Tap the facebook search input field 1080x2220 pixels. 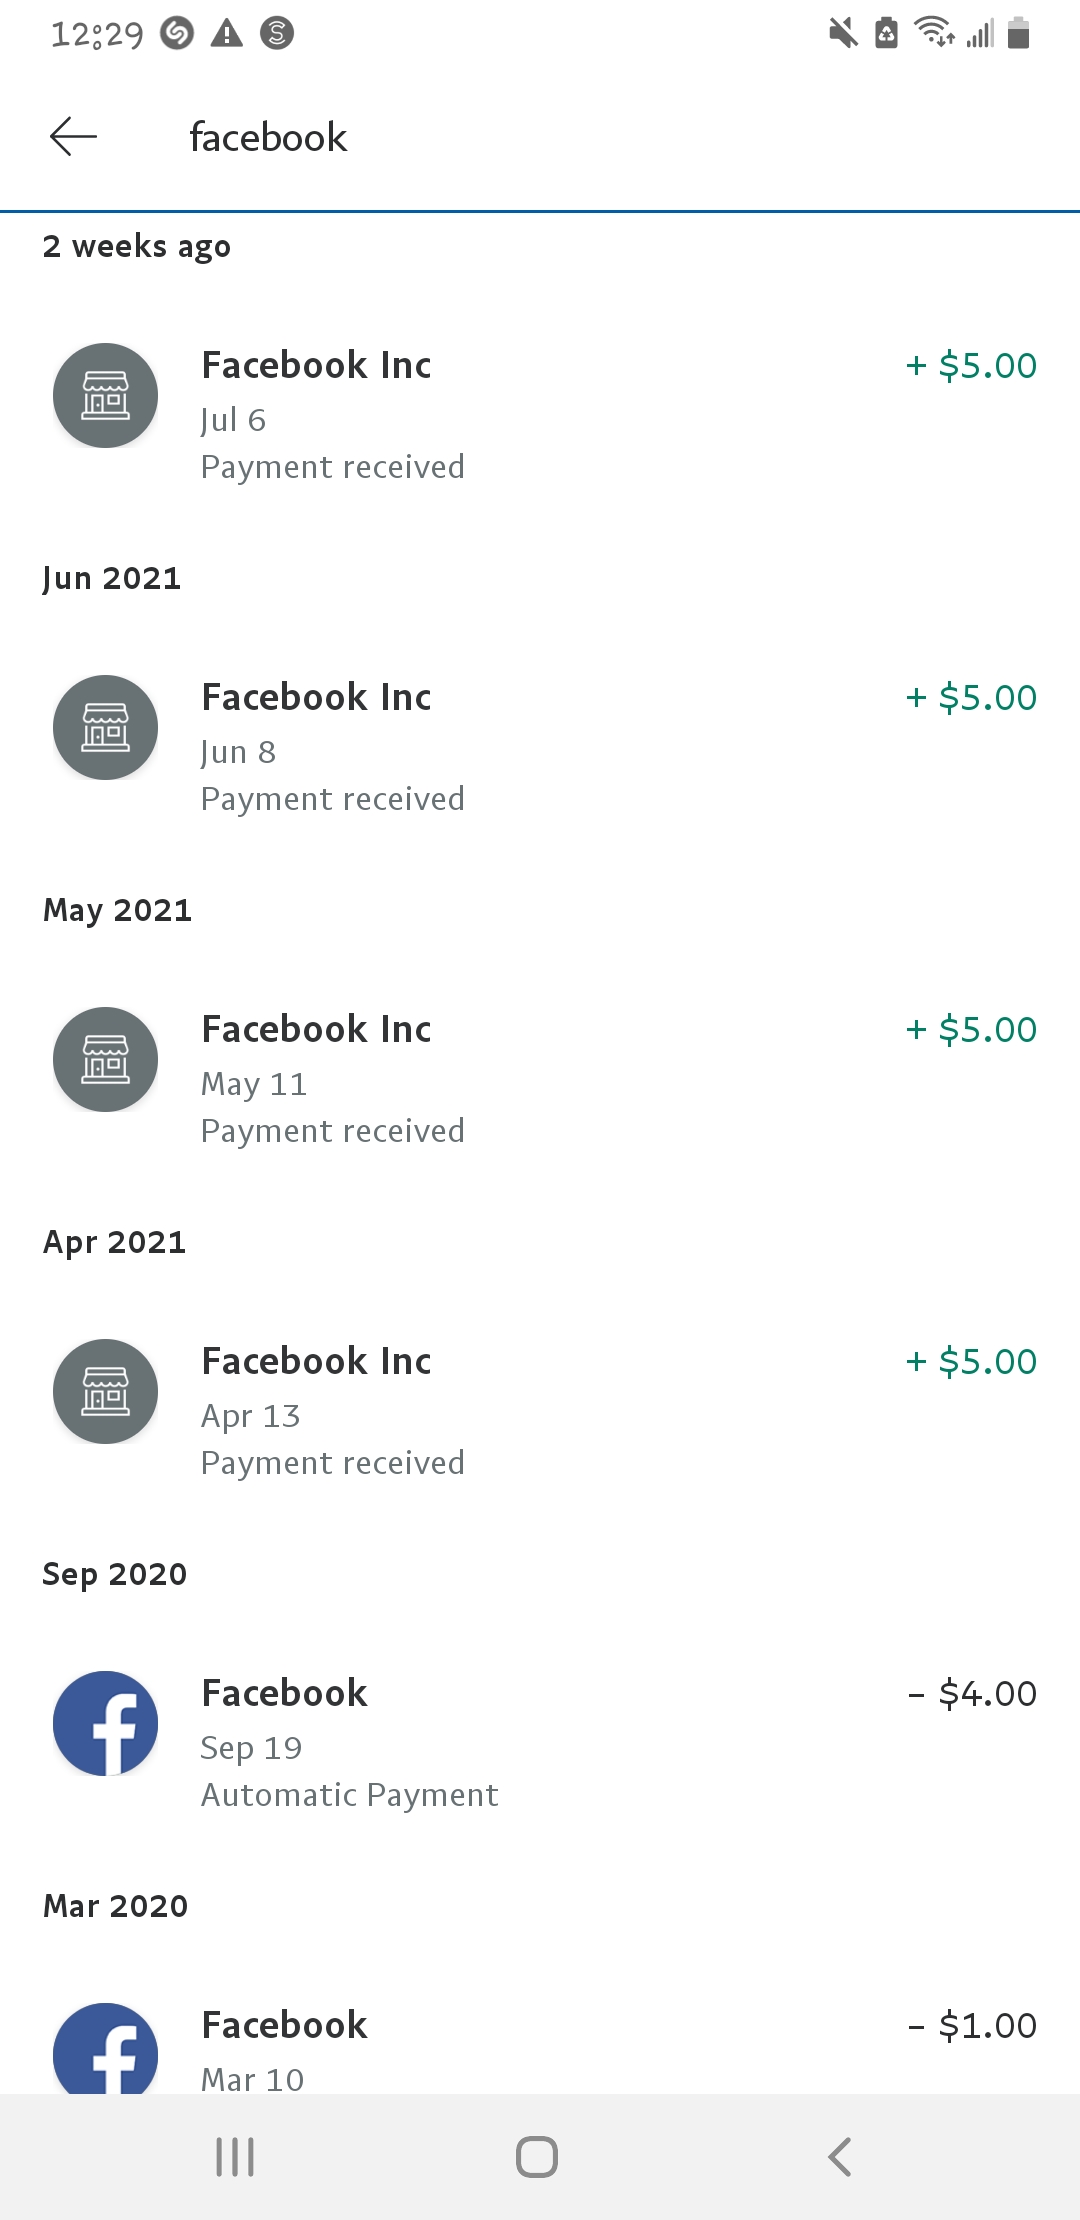400,136
